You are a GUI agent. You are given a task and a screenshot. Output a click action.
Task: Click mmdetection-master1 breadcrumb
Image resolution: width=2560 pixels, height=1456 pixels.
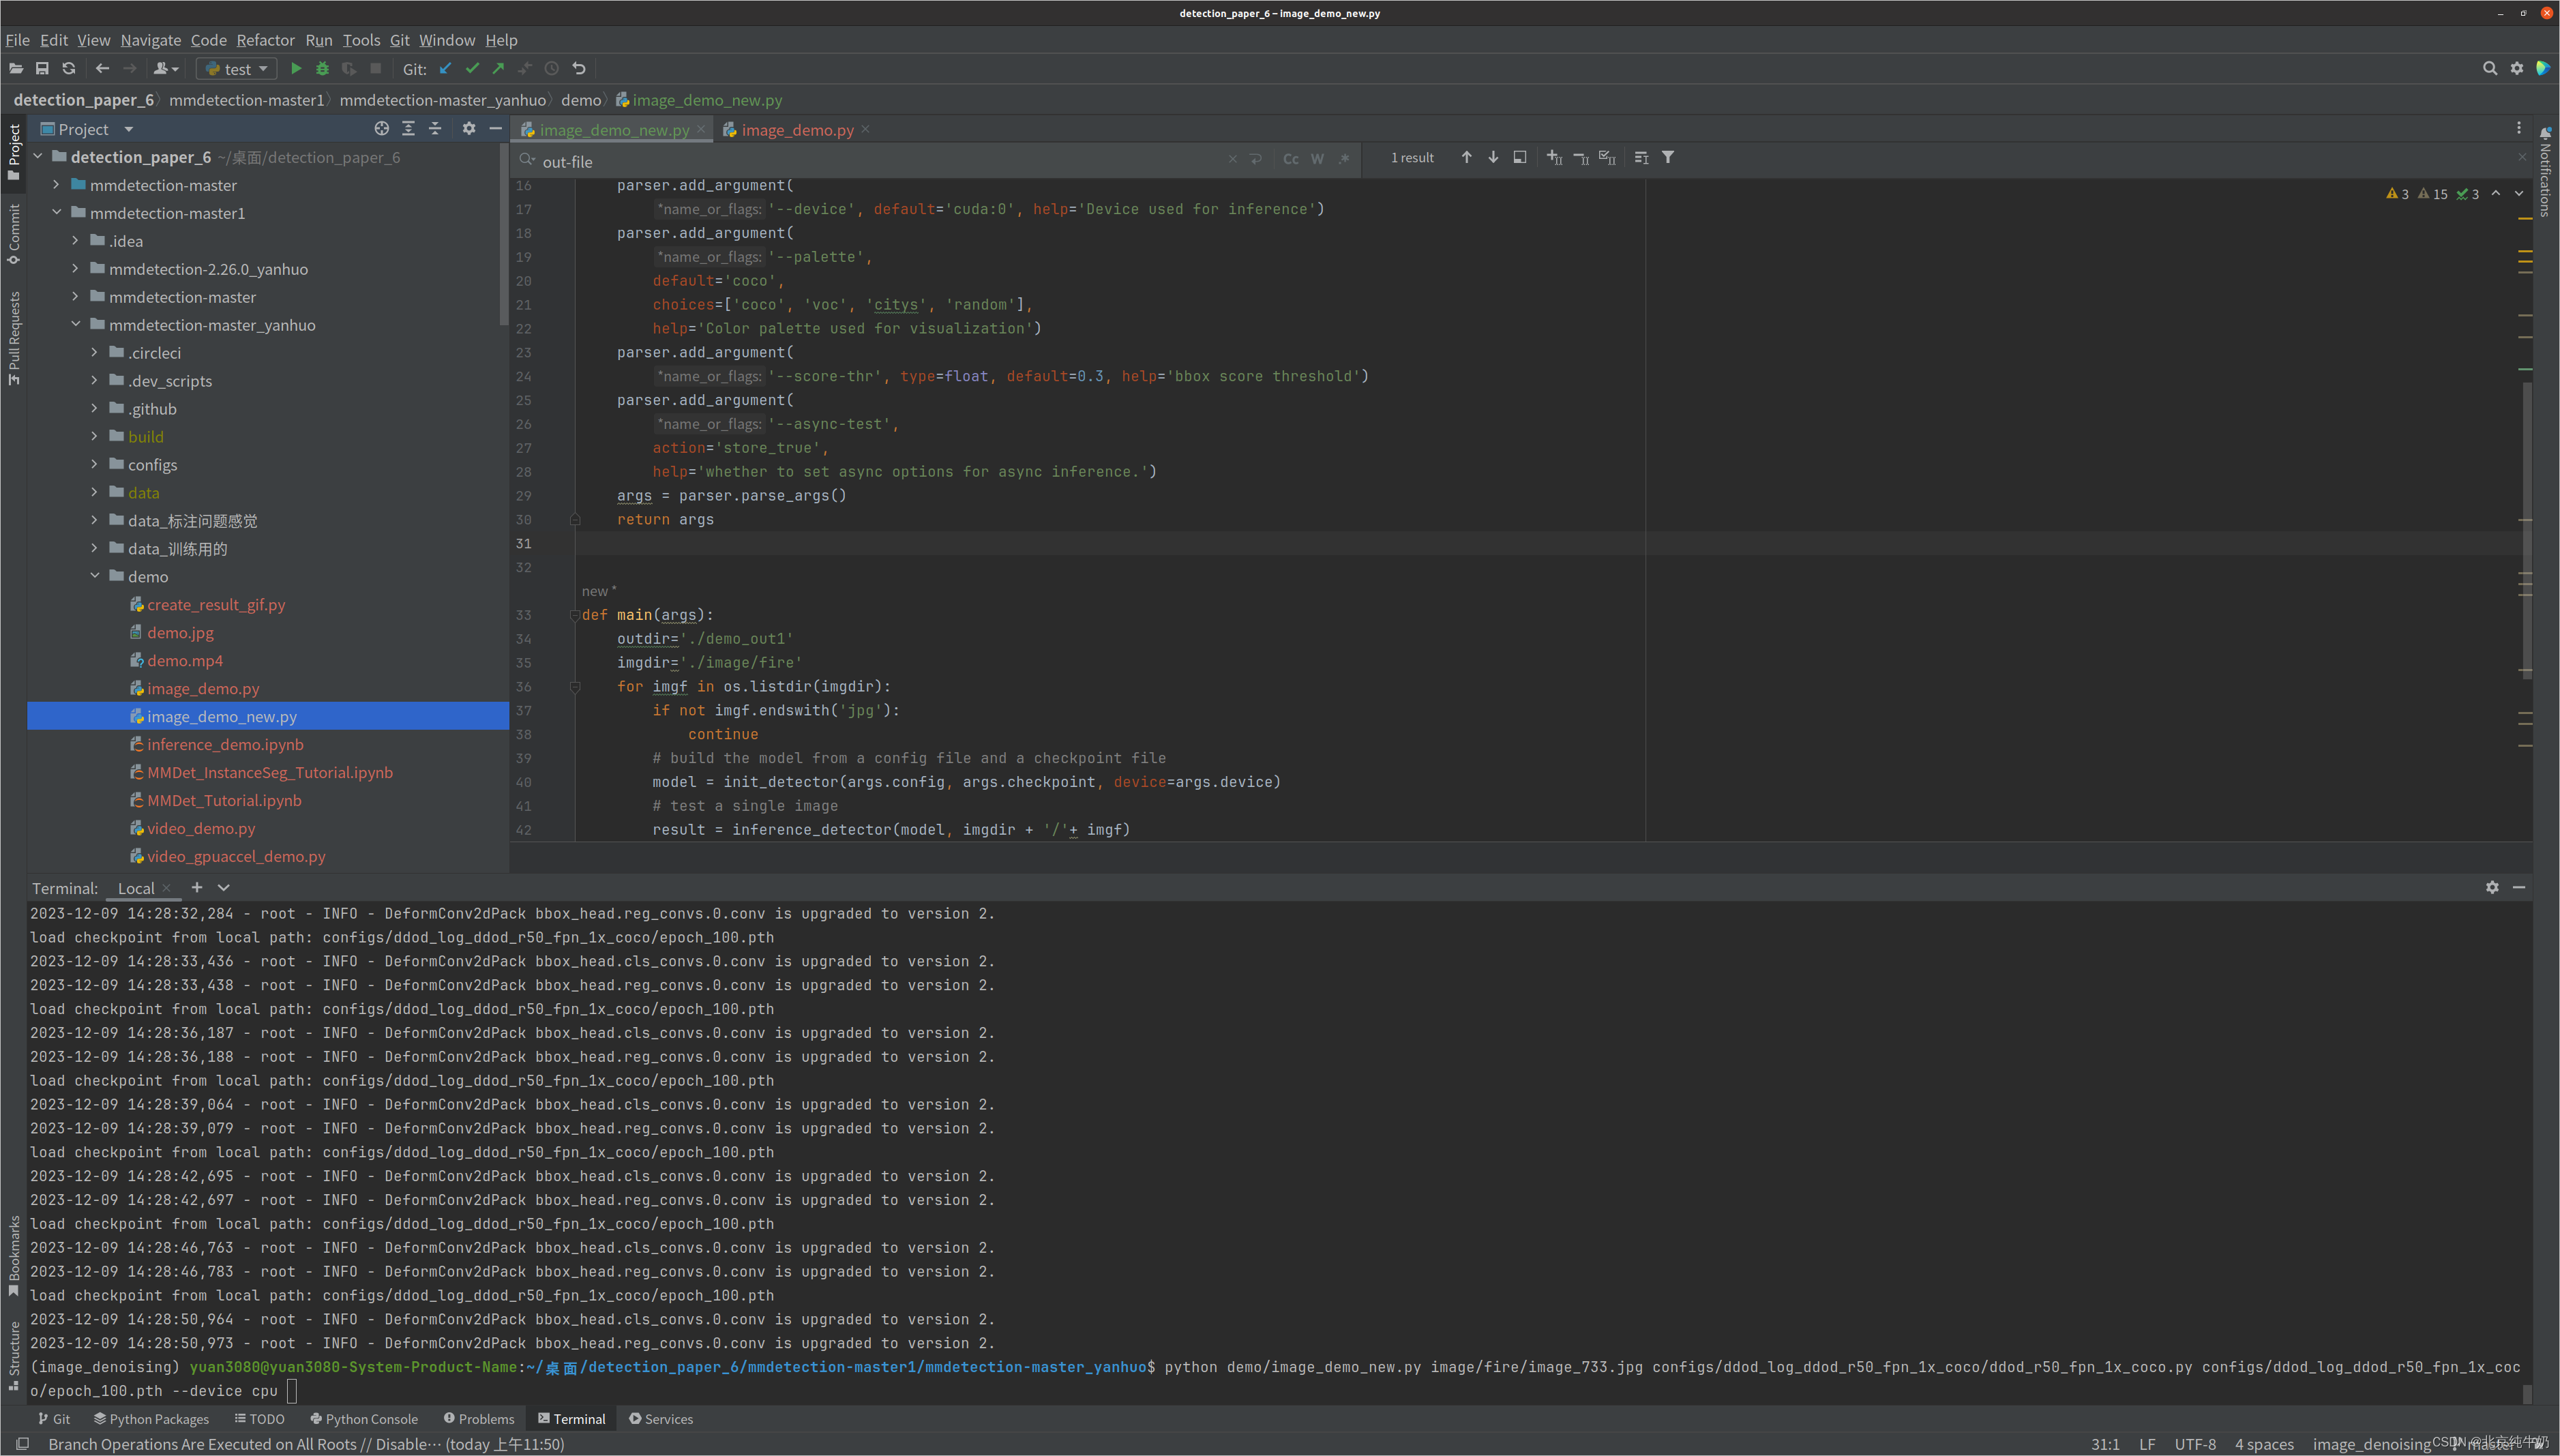pyautogui.click(x=247, y=100)
